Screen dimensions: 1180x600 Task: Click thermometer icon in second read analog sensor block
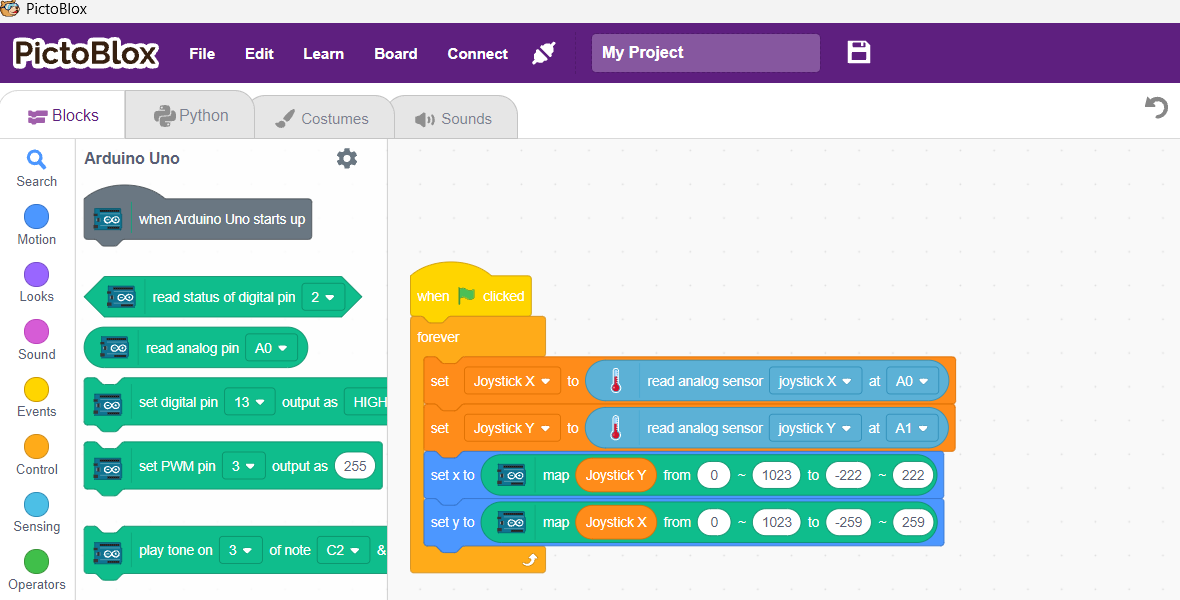click(x=616, y=428)
